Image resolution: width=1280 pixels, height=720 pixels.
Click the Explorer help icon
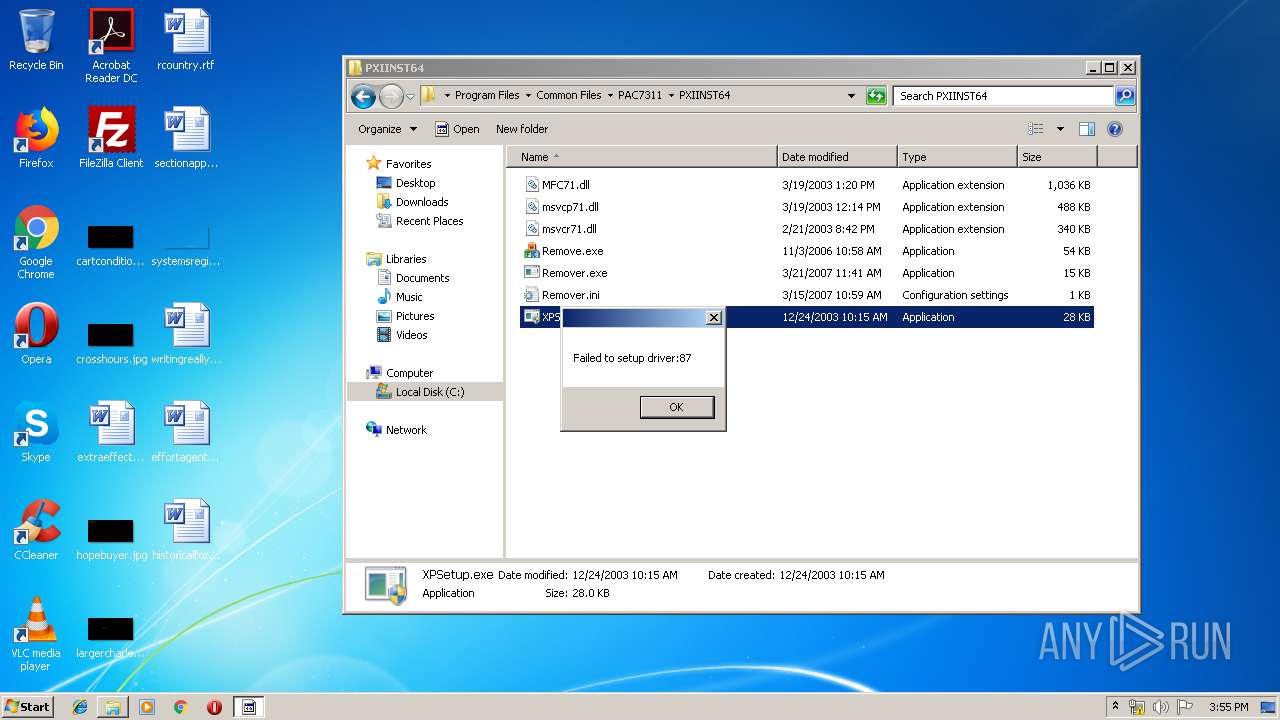click(x=1115, y=129)
